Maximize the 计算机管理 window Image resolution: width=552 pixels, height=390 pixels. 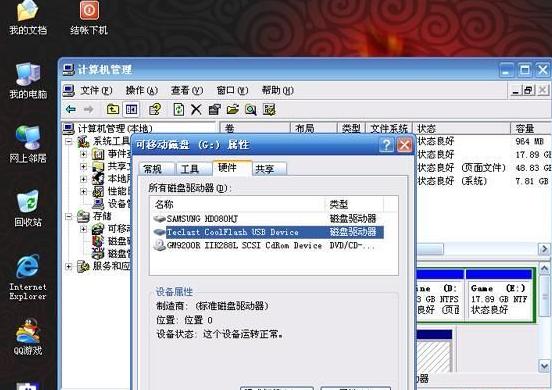tap(525, 70)
